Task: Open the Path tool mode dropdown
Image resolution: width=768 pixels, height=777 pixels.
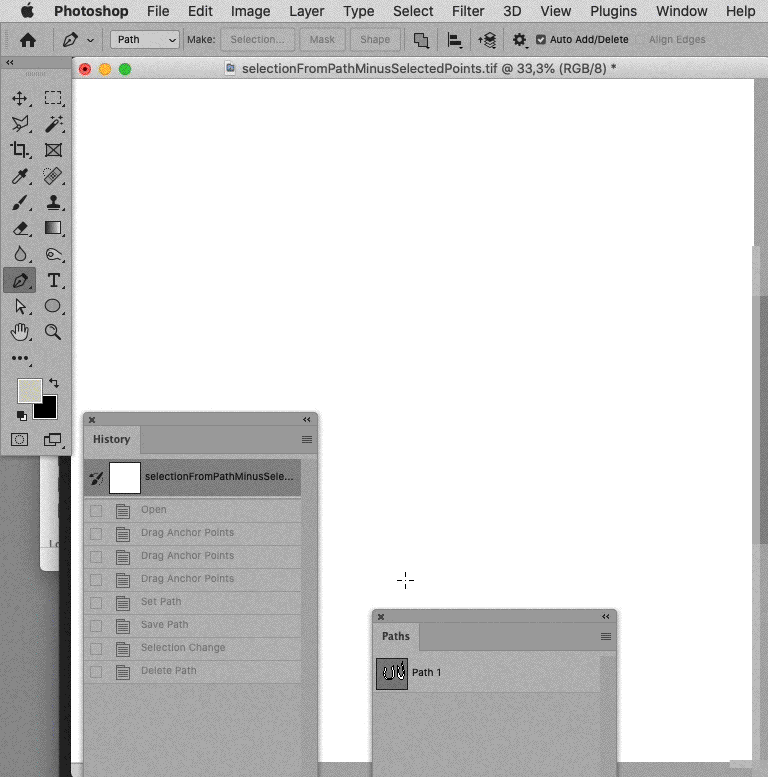Action: [x=145, y=40]
